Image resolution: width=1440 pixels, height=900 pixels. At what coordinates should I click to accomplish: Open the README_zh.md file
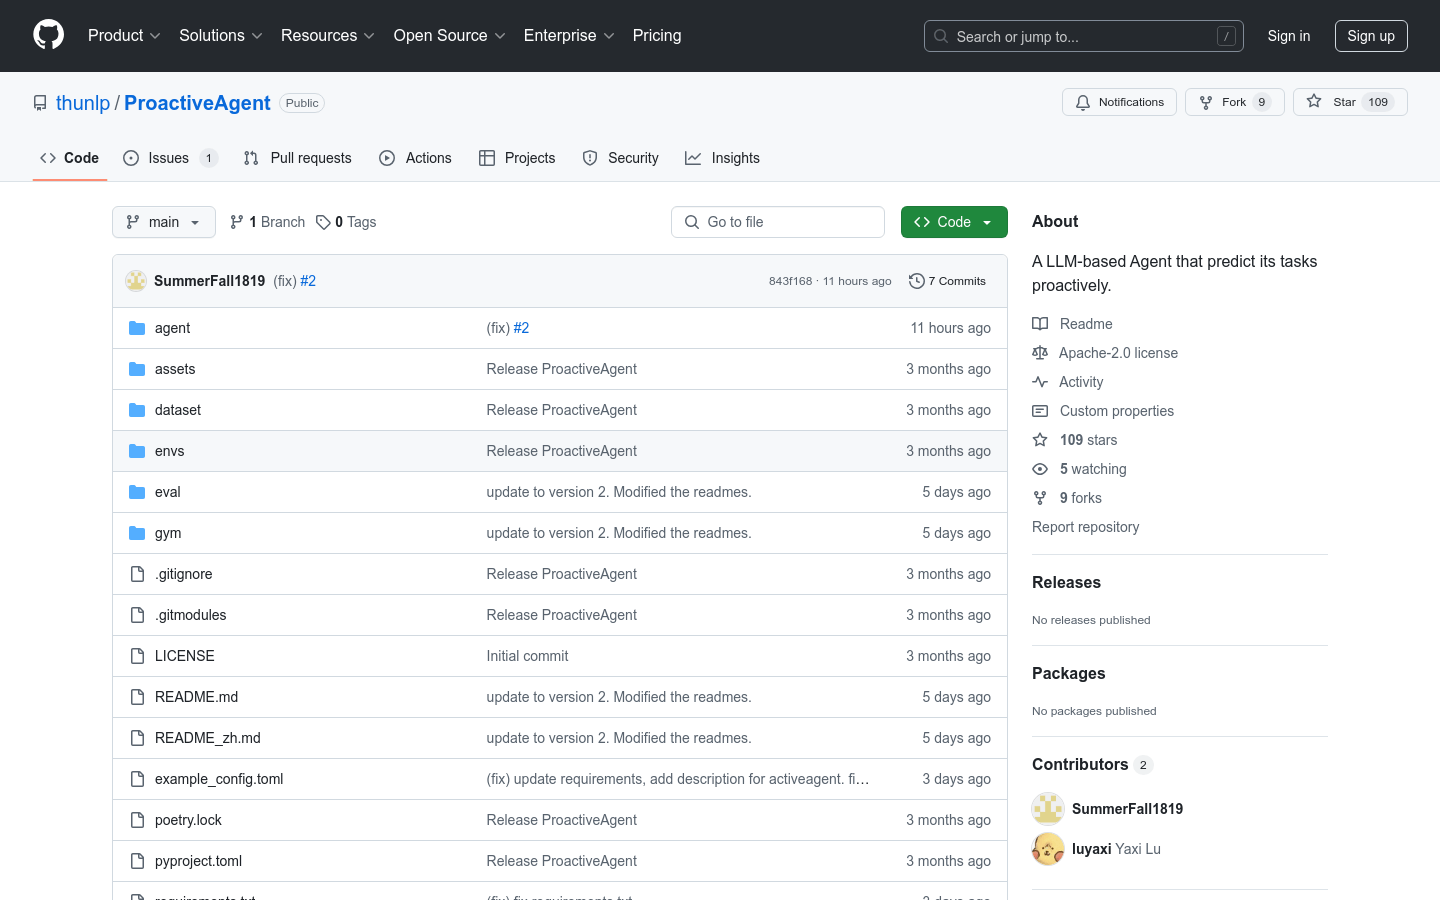[208, 738]
